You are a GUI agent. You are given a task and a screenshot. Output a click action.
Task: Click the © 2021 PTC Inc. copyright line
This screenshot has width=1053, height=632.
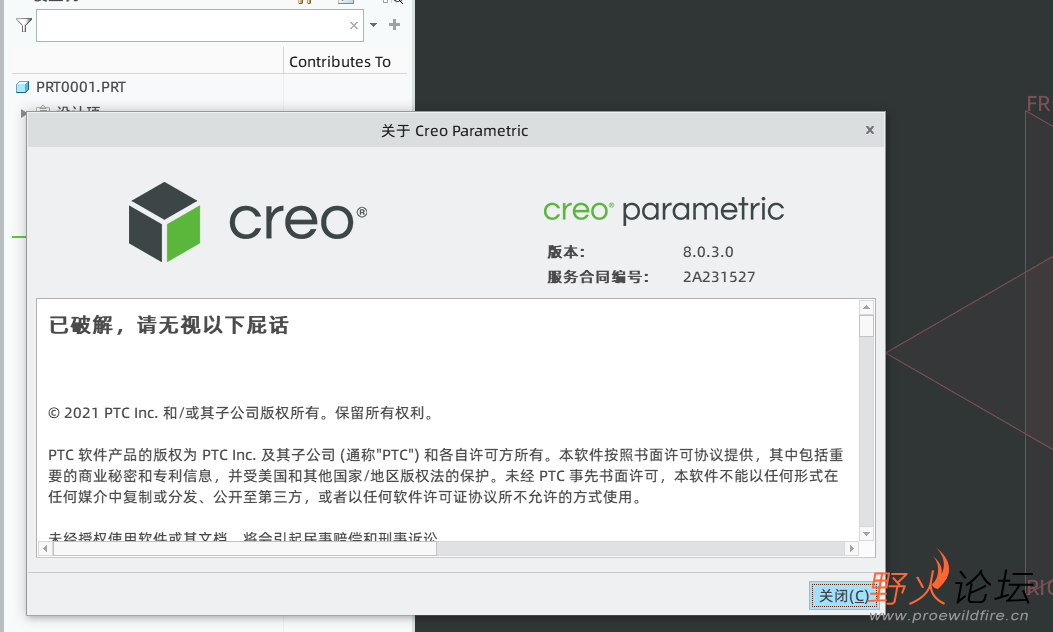tap(242, 413)
